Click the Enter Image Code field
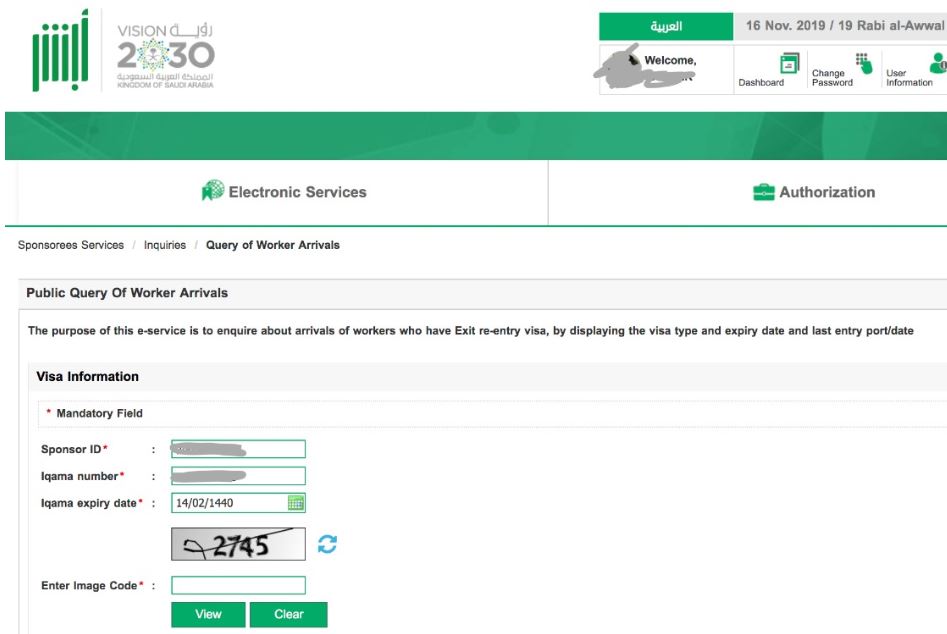Viewport: 947px width, 634px height. click(x=238, y=585)
